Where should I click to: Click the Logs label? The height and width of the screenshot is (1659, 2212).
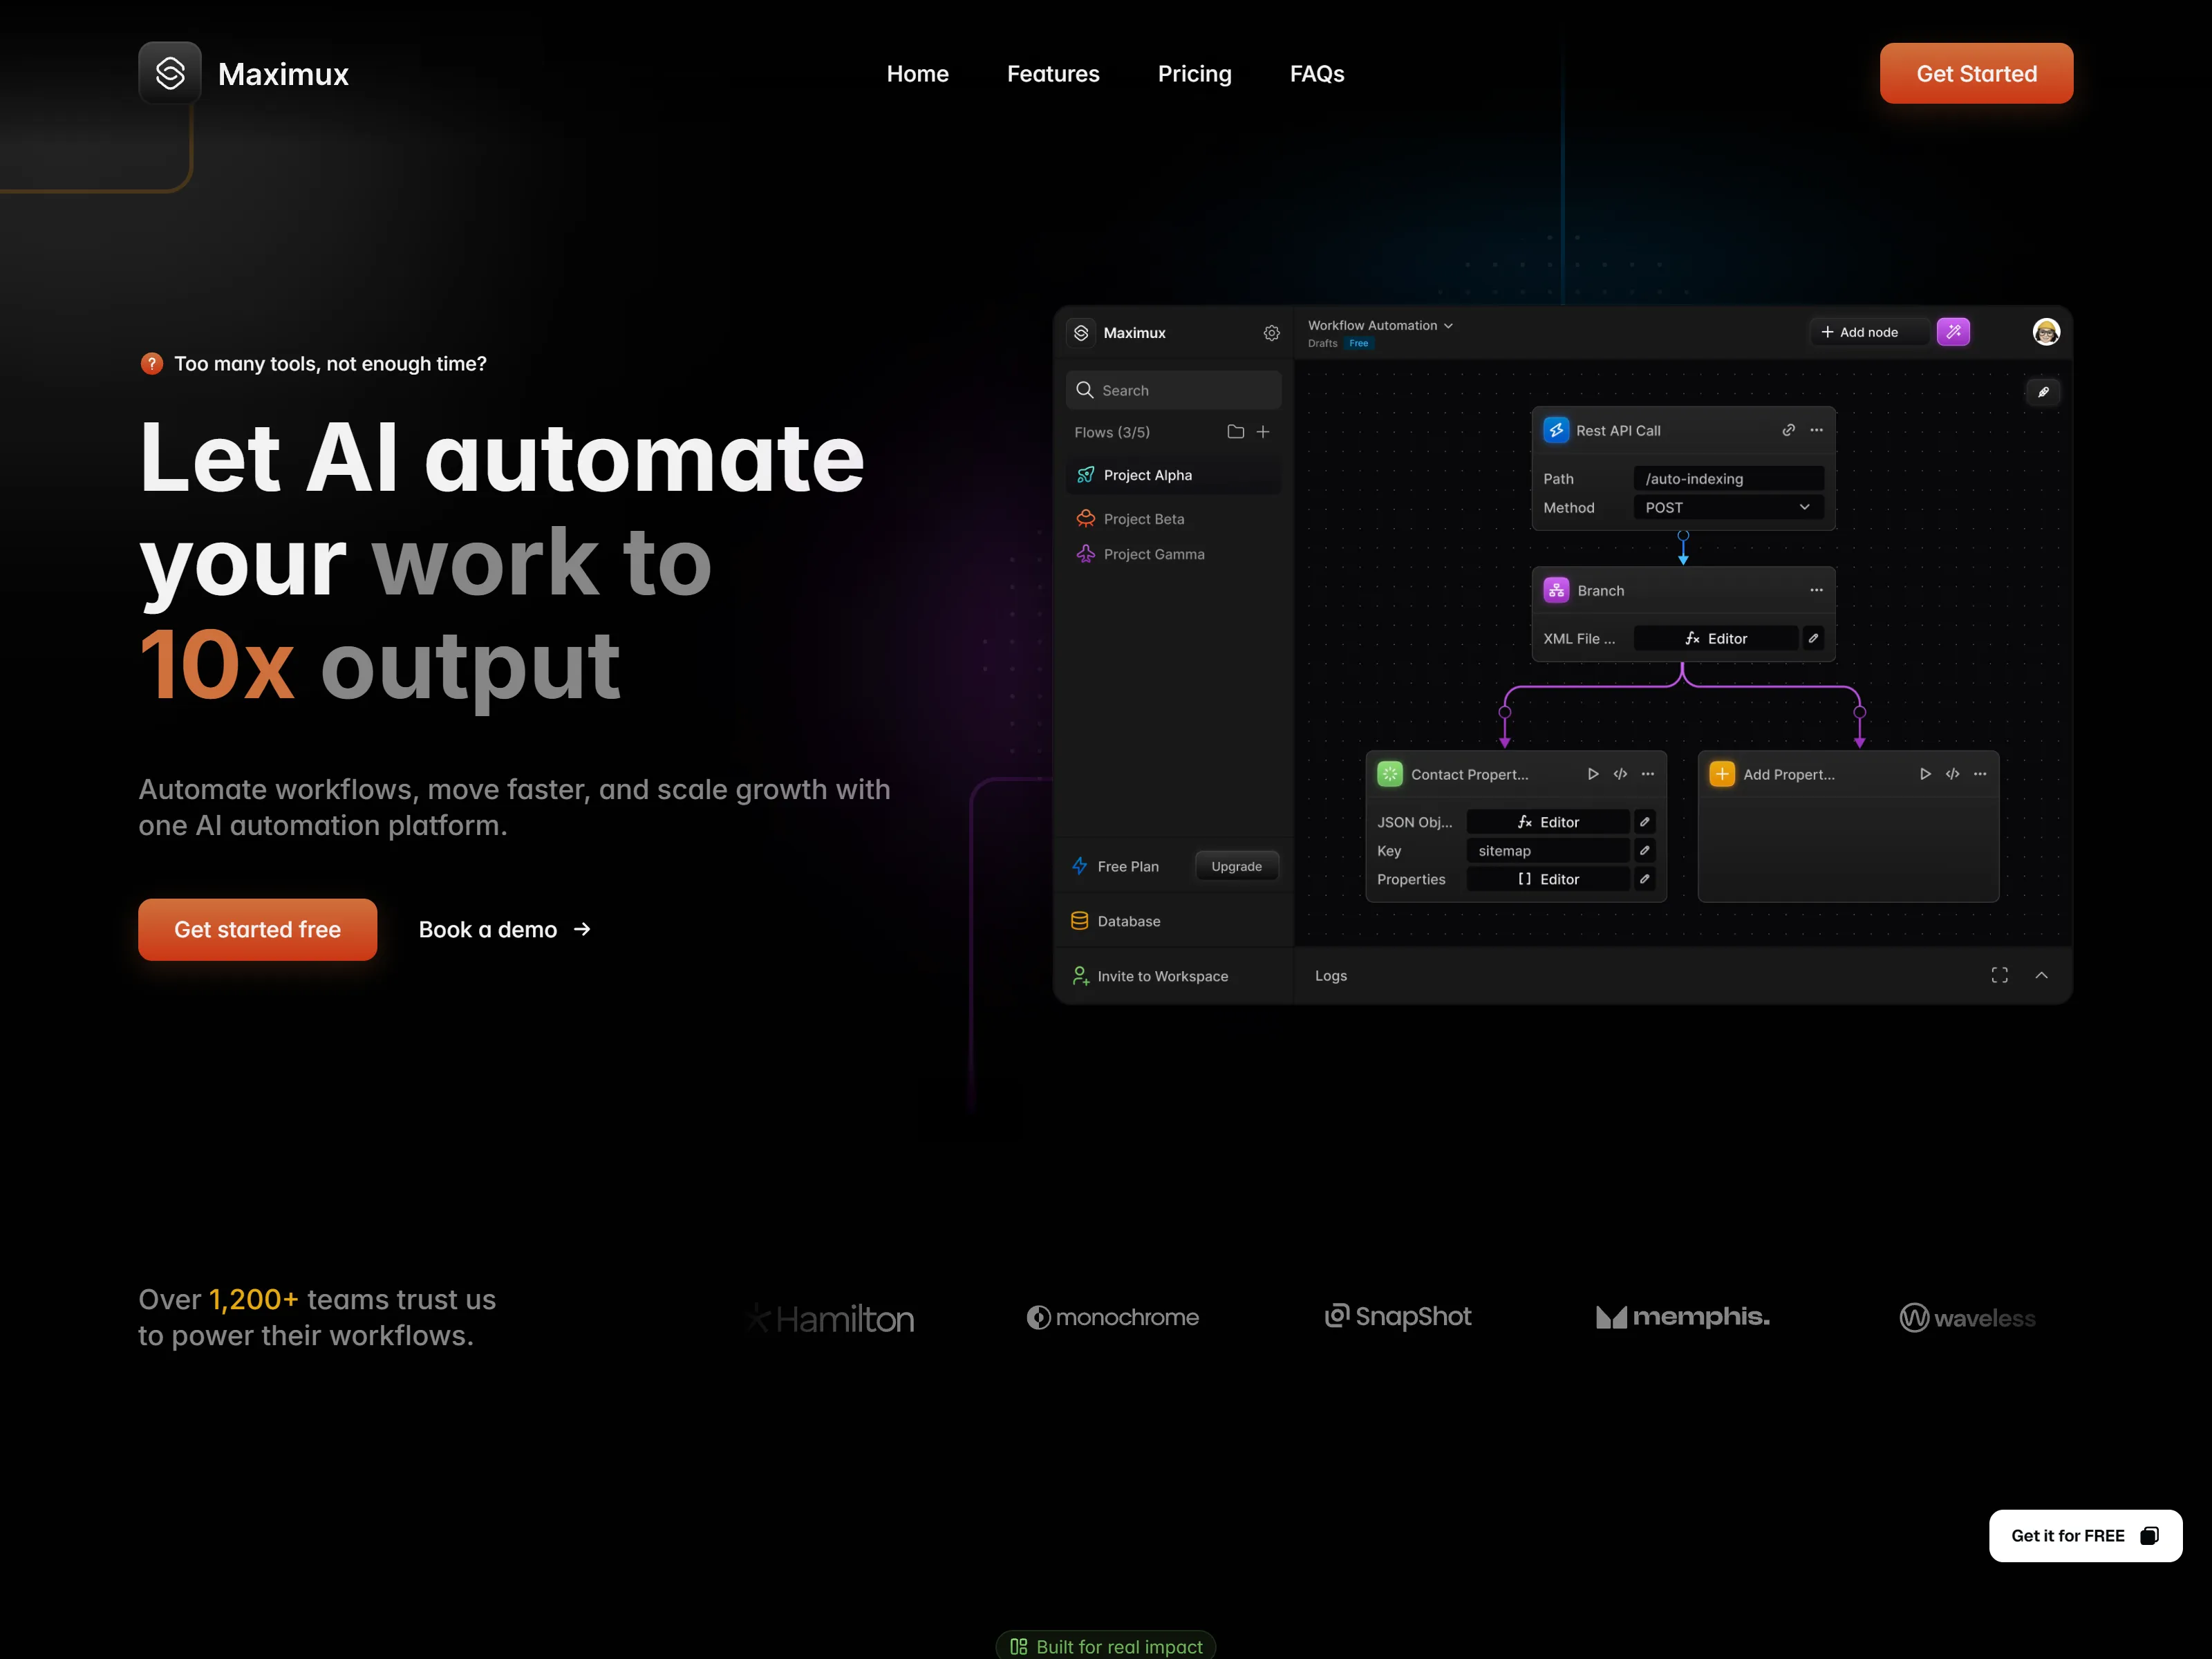tap(1330, 975)
